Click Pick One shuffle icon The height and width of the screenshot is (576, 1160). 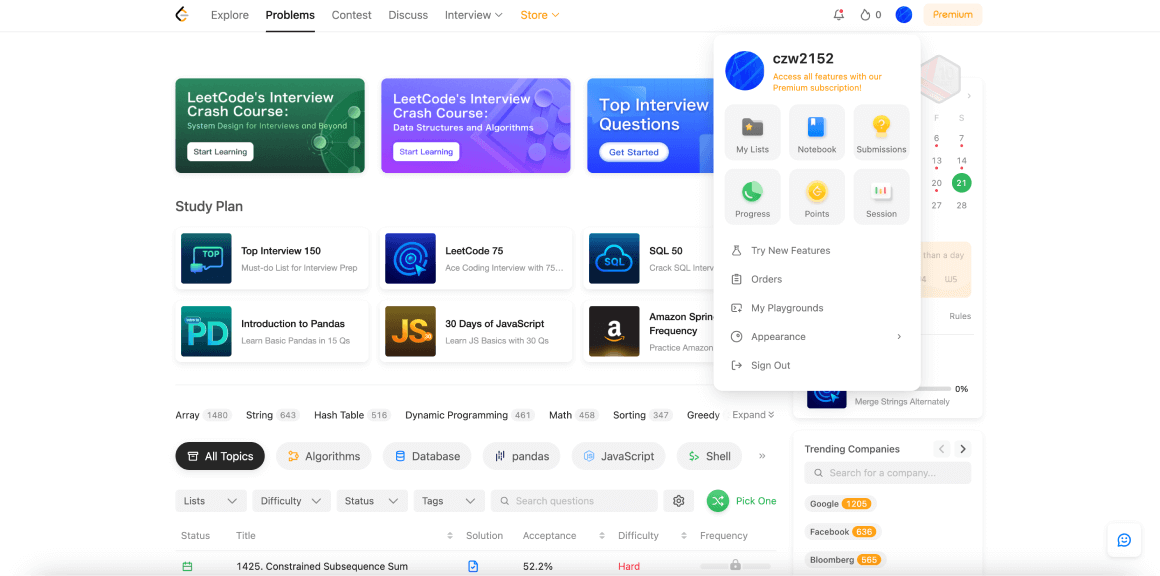click(x=718, y=501)
